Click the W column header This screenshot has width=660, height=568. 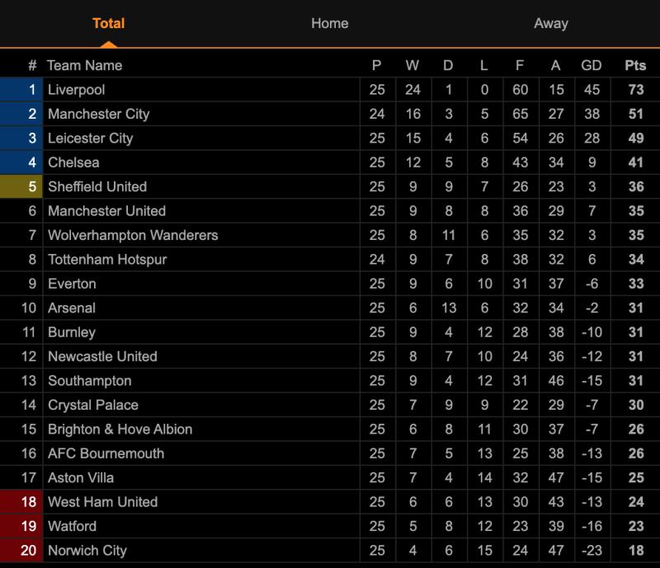412,65
